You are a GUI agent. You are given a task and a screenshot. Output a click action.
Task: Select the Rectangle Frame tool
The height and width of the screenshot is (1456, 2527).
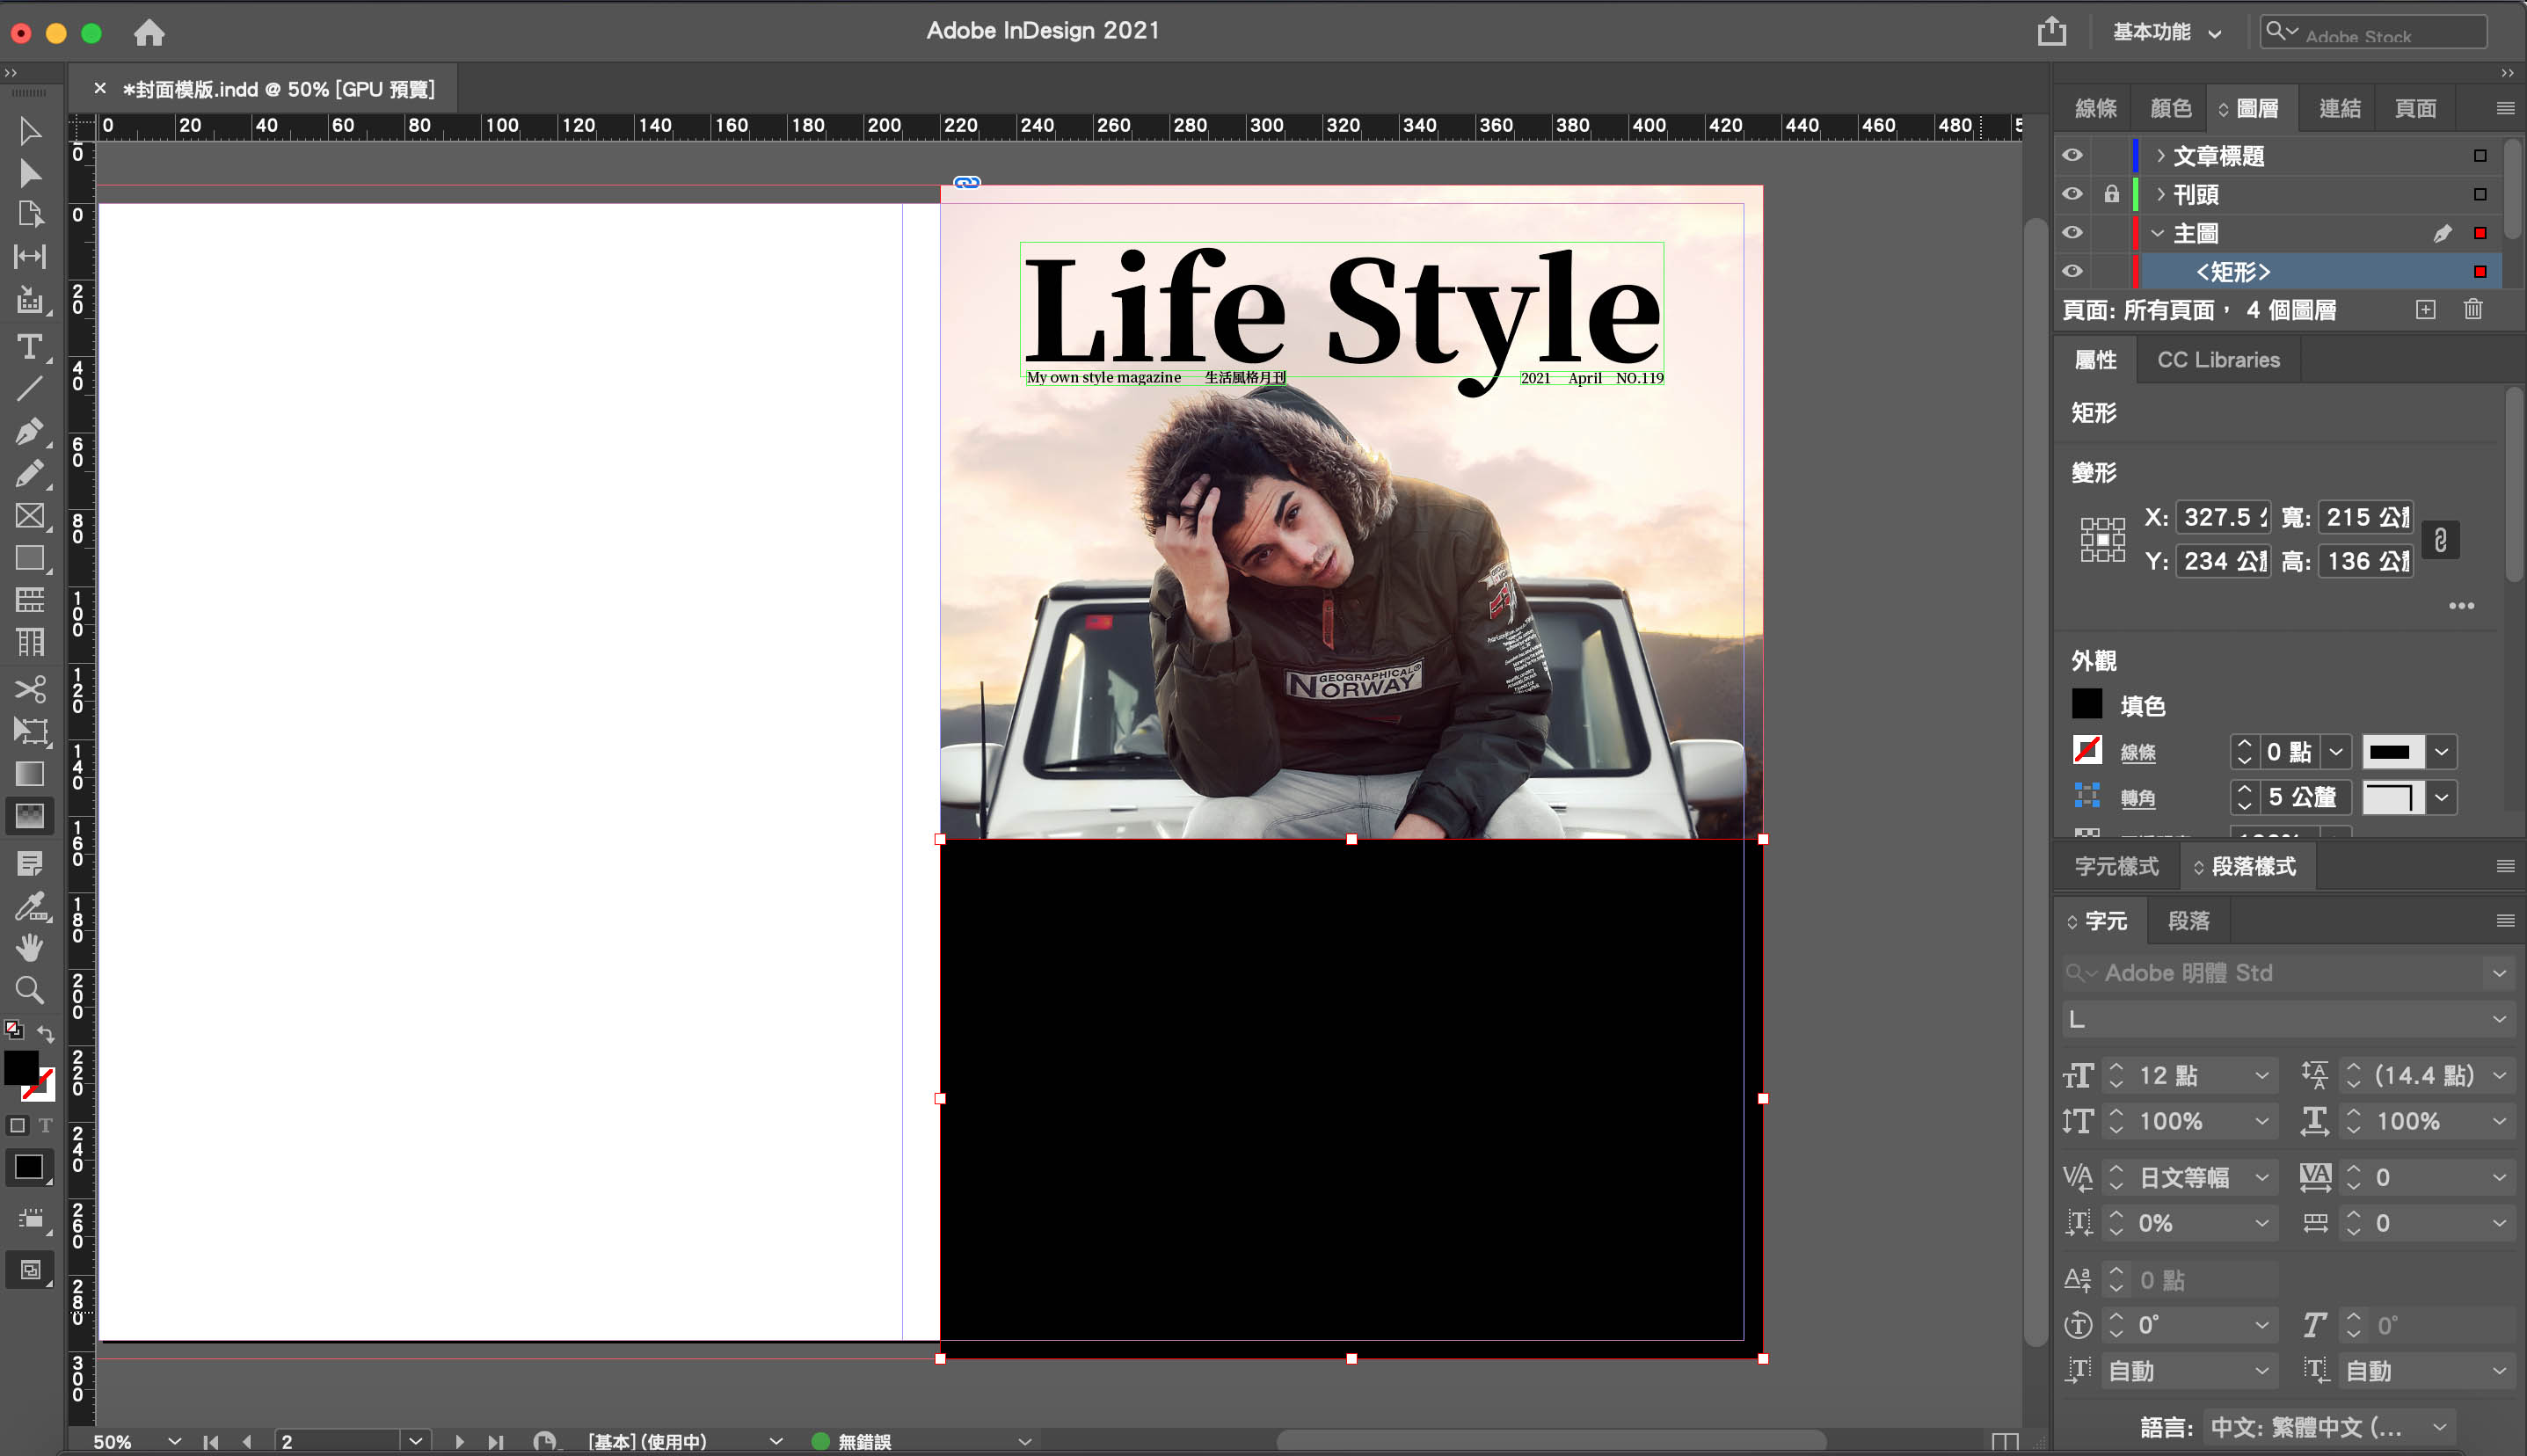[30, 516]
